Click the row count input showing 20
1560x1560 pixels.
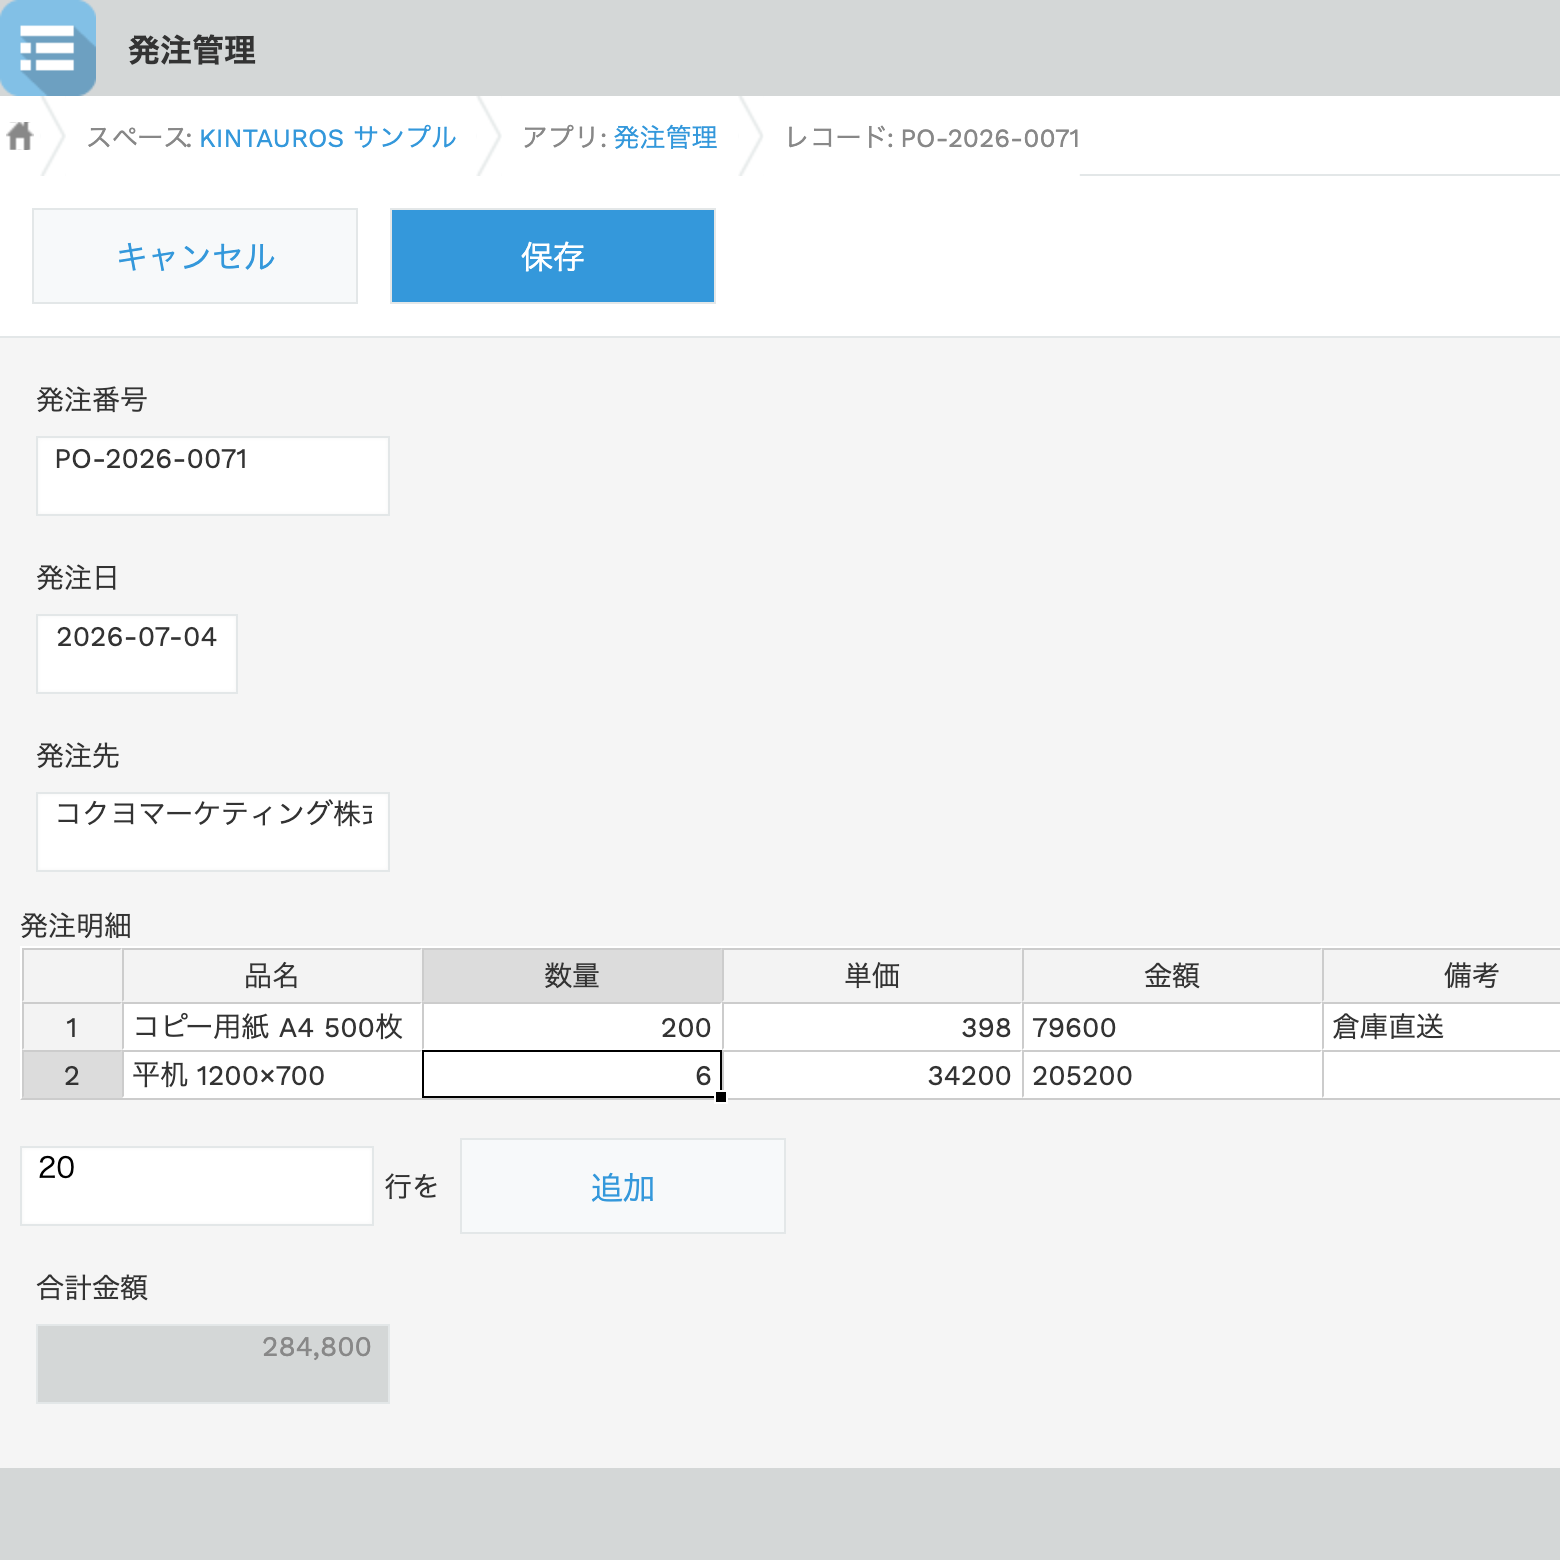[197, 1186]
